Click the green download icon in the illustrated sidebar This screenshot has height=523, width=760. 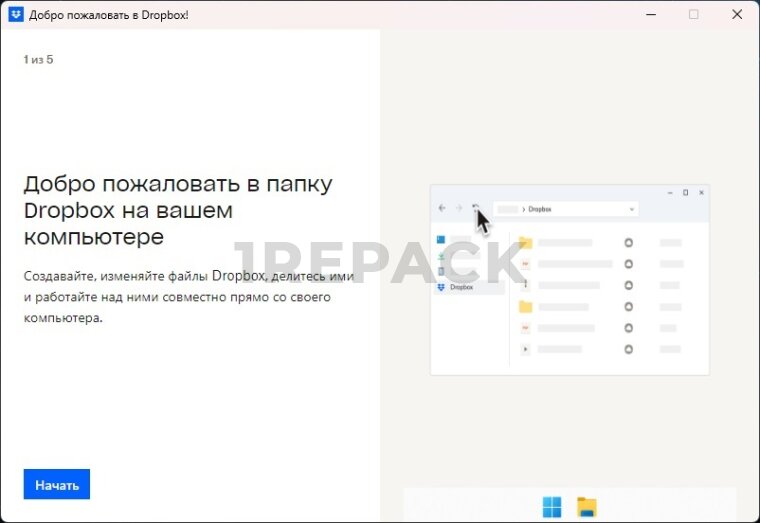(441, 256)
